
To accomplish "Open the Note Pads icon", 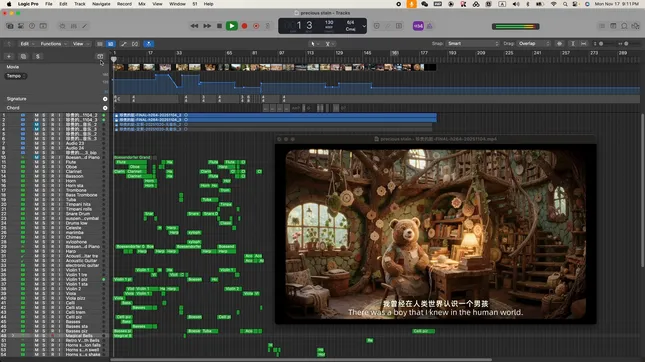I will tap(613, 26).
